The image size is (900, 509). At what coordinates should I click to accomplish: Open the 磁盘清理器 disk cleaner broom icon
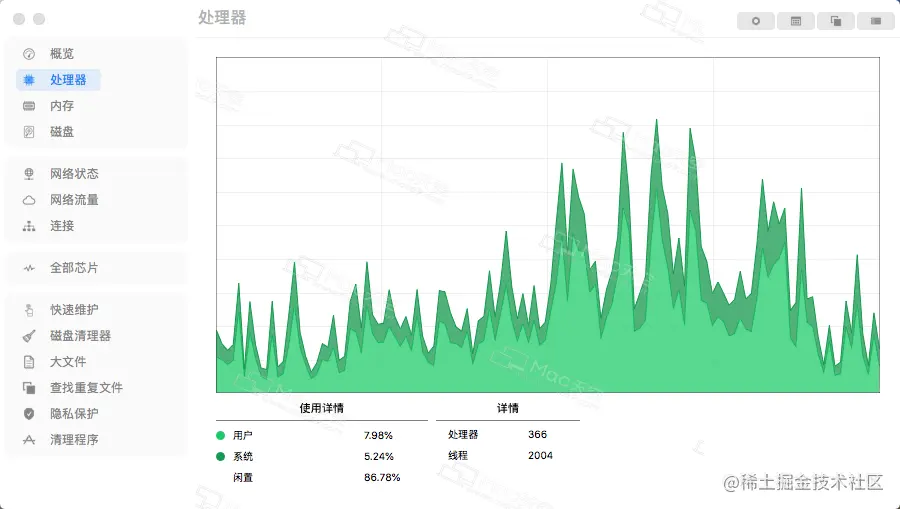29,336
